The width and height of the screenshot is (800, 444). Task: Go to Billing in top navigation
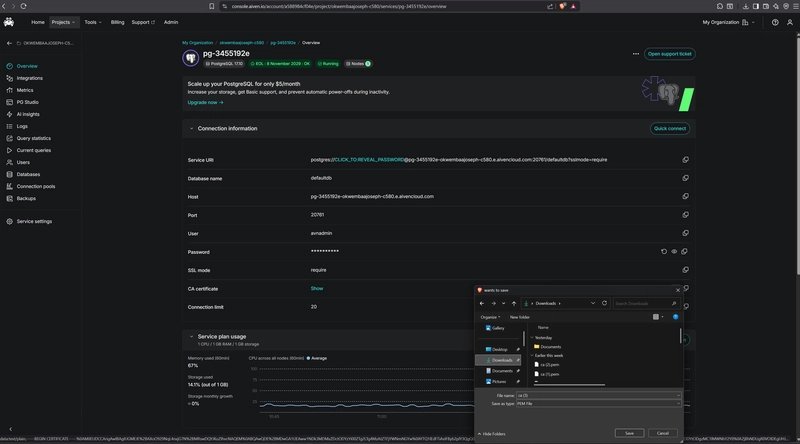[117, 22]
